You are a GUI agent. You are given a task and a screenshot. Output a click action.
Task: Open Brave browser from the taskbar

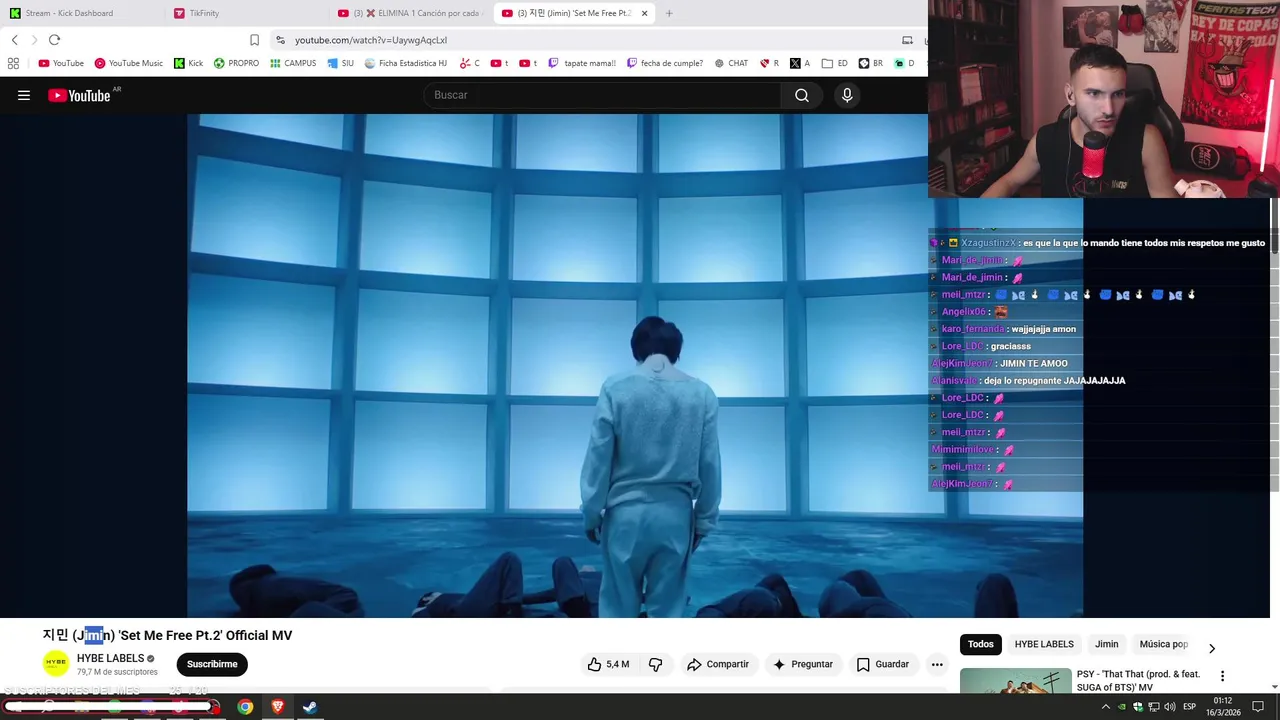pyautogui.click(x=278, y=707)
